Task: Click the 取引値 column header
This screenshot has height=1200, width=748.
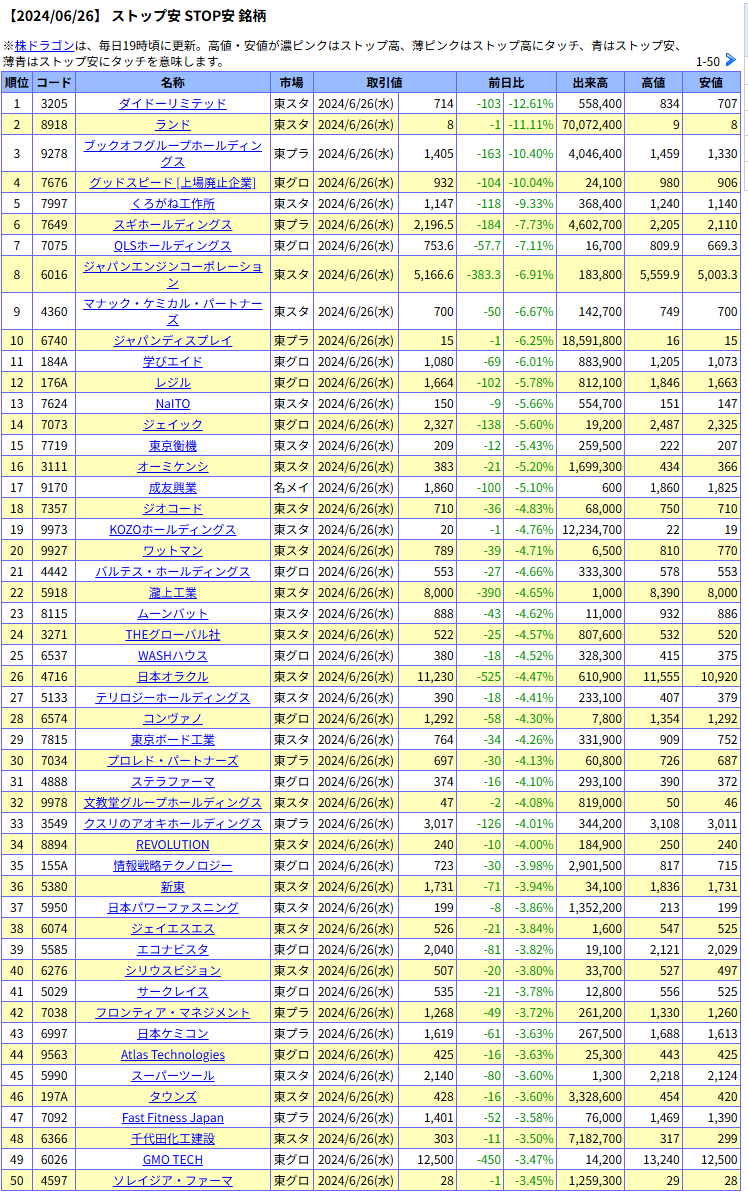Action: [x=385, y=82]
